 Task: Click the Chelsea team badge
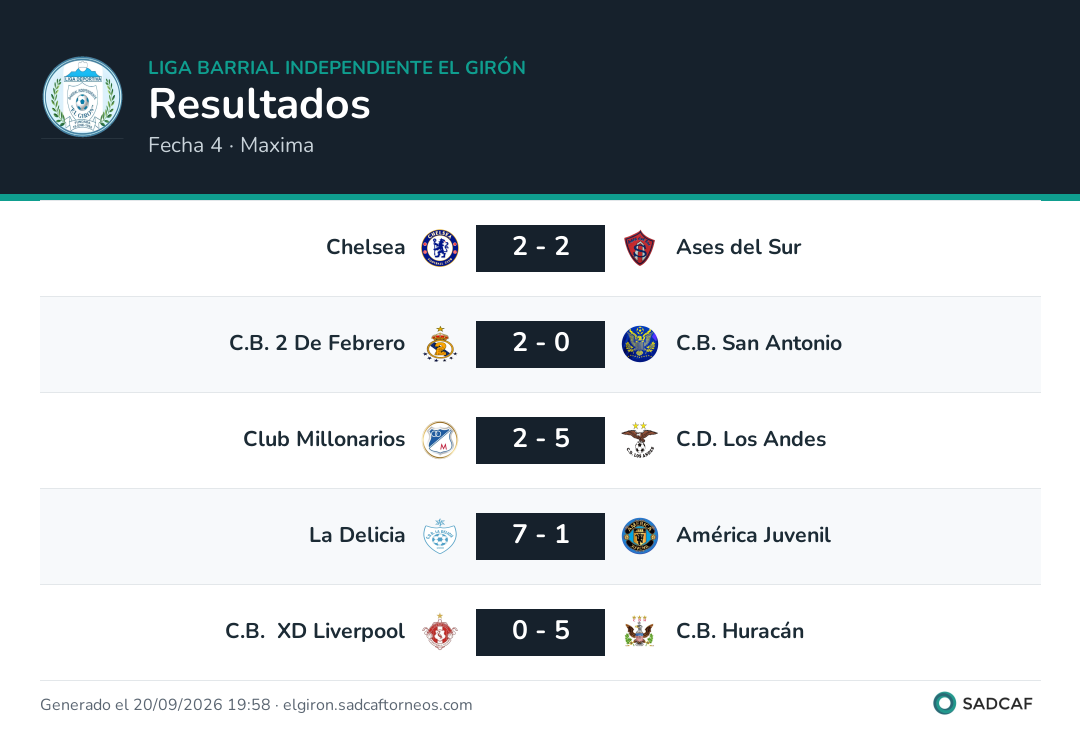pyautogui.click(x=439, y=248)
